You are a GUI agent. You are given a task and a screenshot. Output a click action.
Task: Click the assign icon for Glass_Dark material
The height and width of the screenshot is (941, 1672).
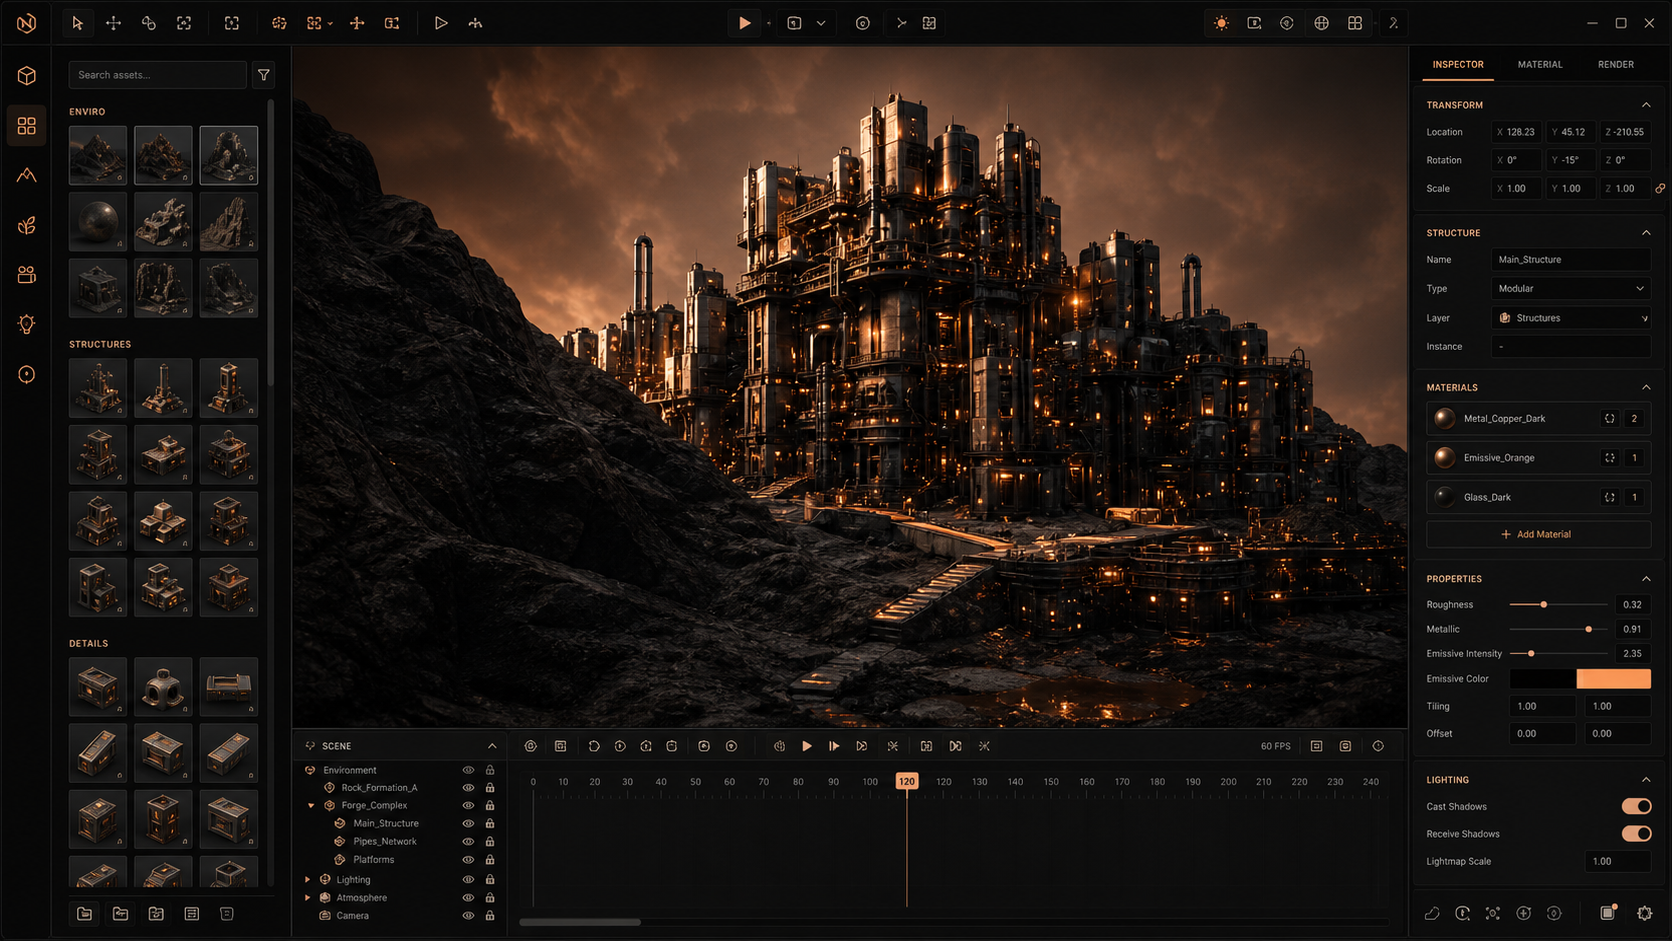pyautogui.click(x=1609, y=497)
